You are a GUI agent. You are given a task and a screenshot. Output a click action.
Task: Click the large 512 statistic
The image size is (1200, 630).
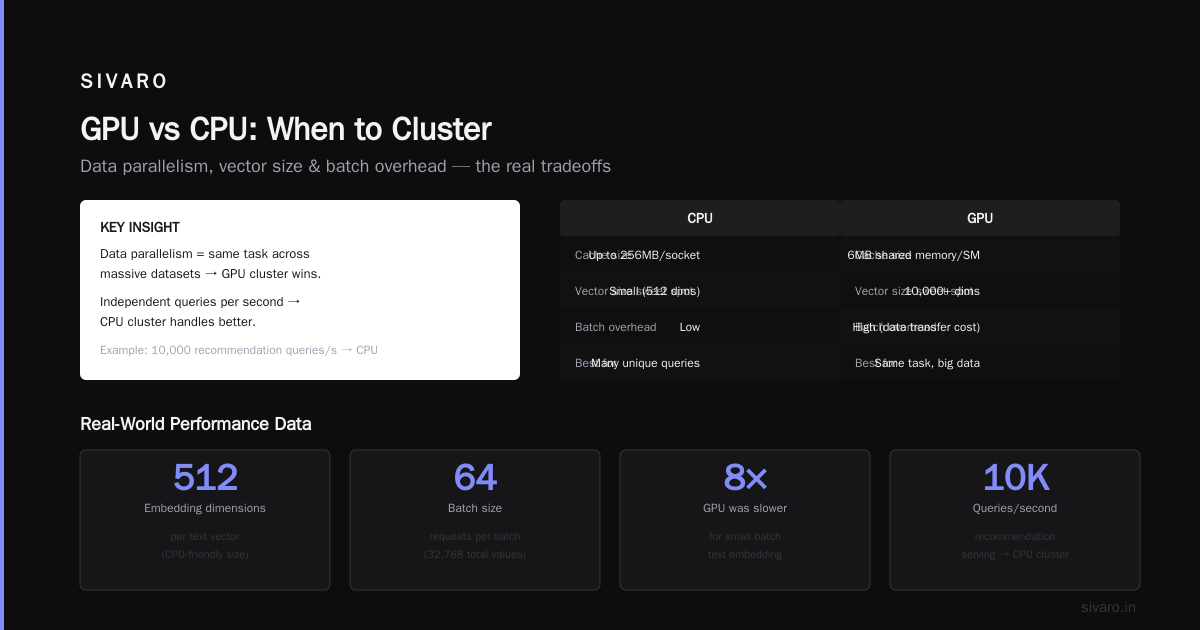click(x=205, y=478)
